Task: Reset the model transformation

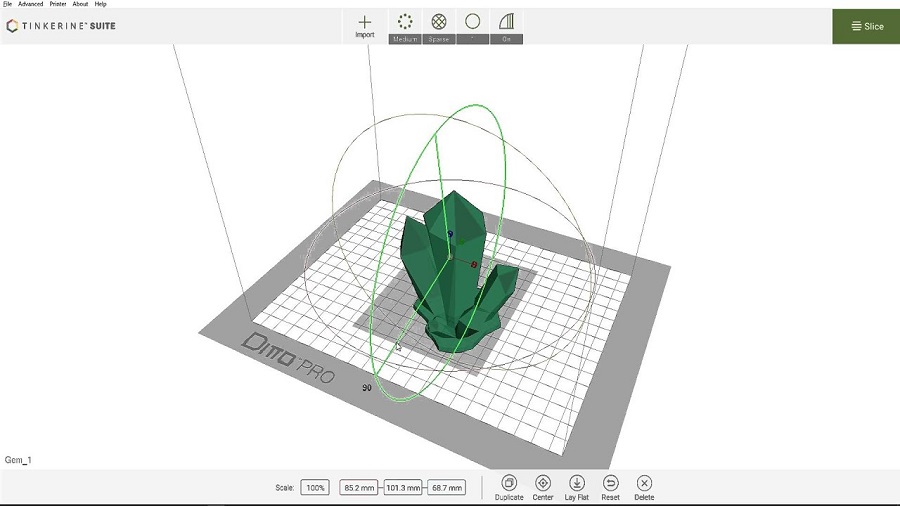Action: coord(611,488)
